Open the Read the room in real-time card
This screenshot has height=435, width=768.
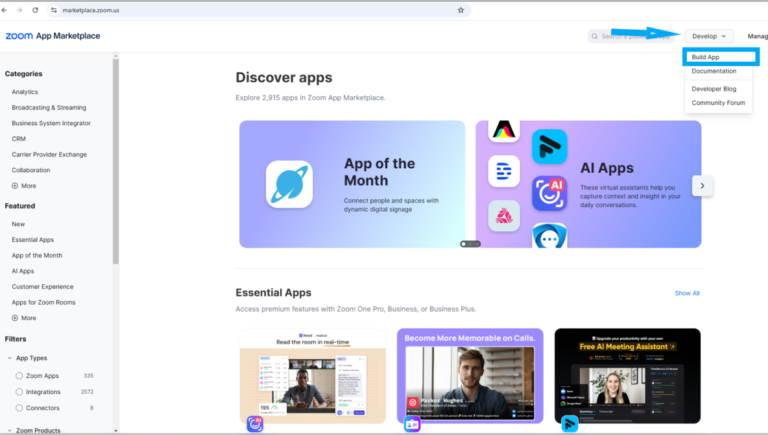(x=312, y=376)
